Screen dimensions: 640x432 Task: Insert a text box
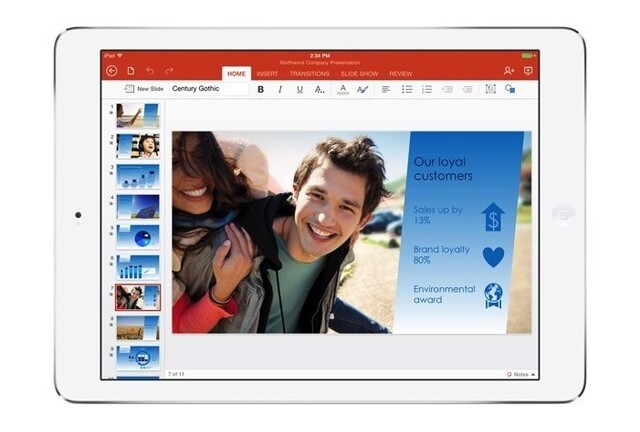tap(491, 89)
